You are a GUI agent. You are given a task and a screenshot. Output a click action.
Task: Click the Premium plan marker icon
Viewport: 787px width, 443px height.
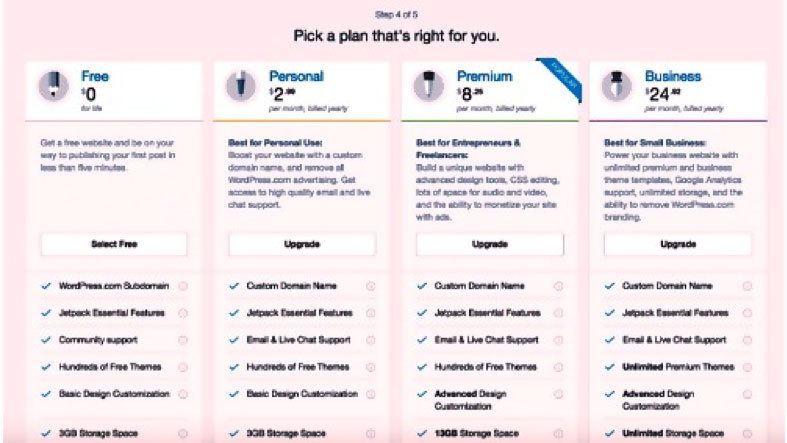[x=429, y=86]
